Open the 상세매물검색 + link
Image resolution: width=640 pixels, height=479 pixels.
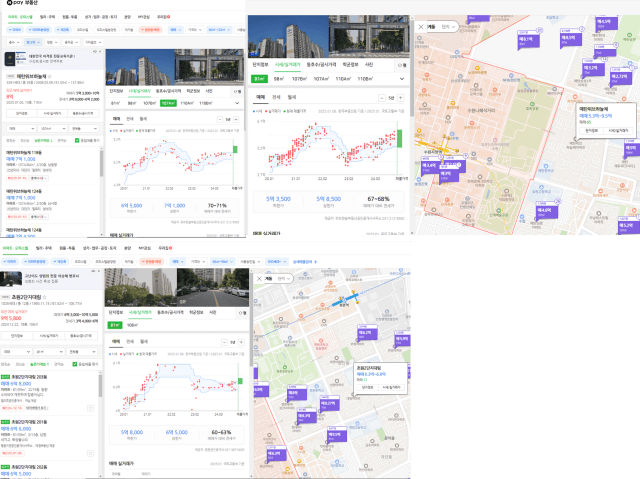point(305,262)
